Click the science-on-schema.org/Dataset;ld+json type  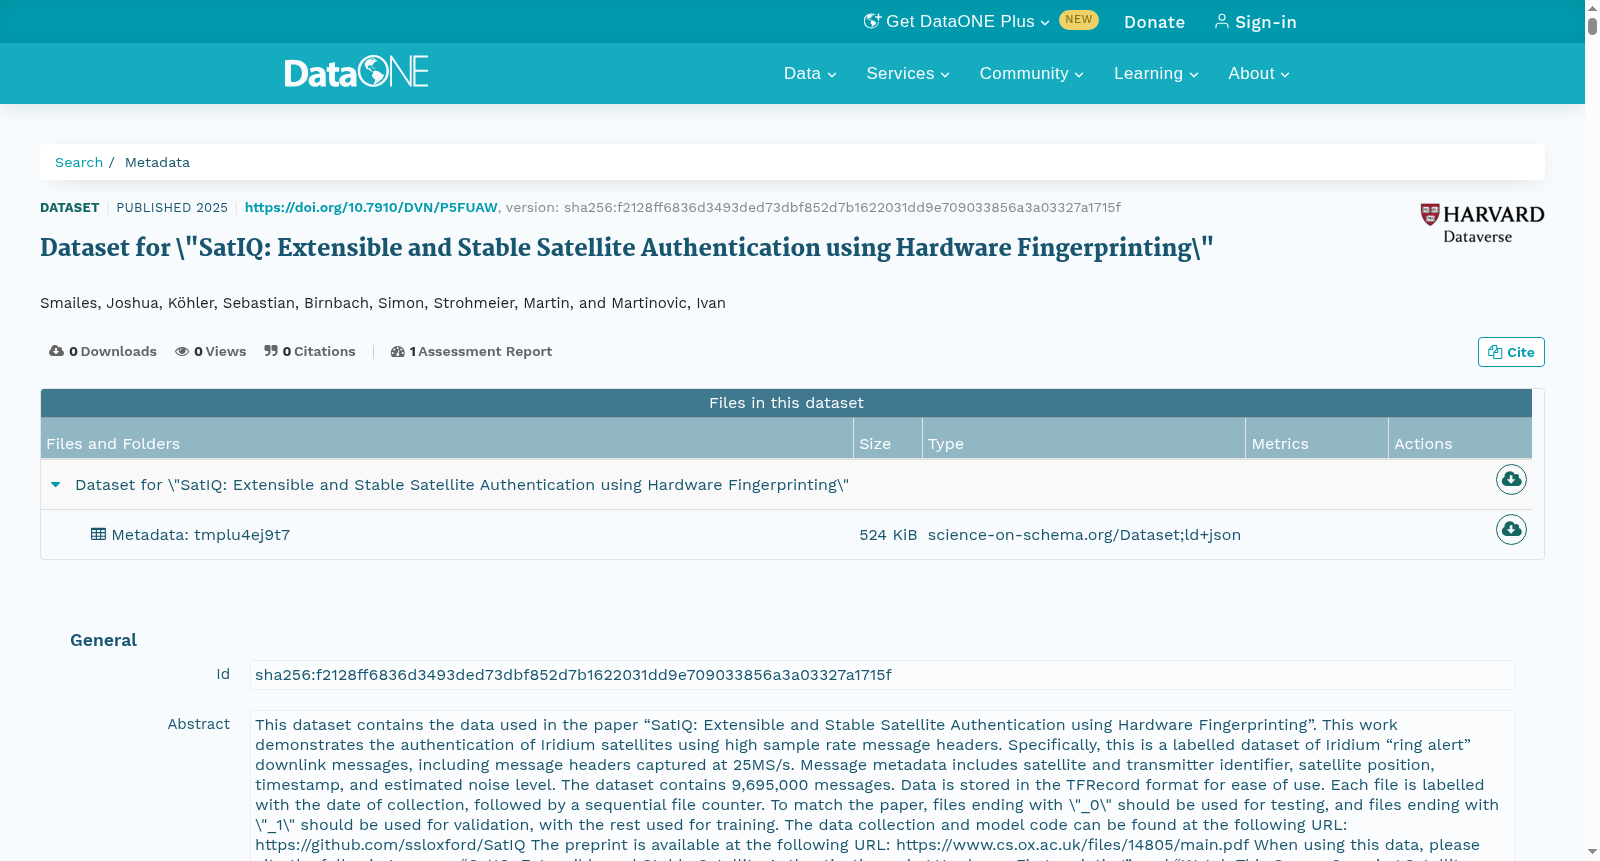pos(1084,535)
